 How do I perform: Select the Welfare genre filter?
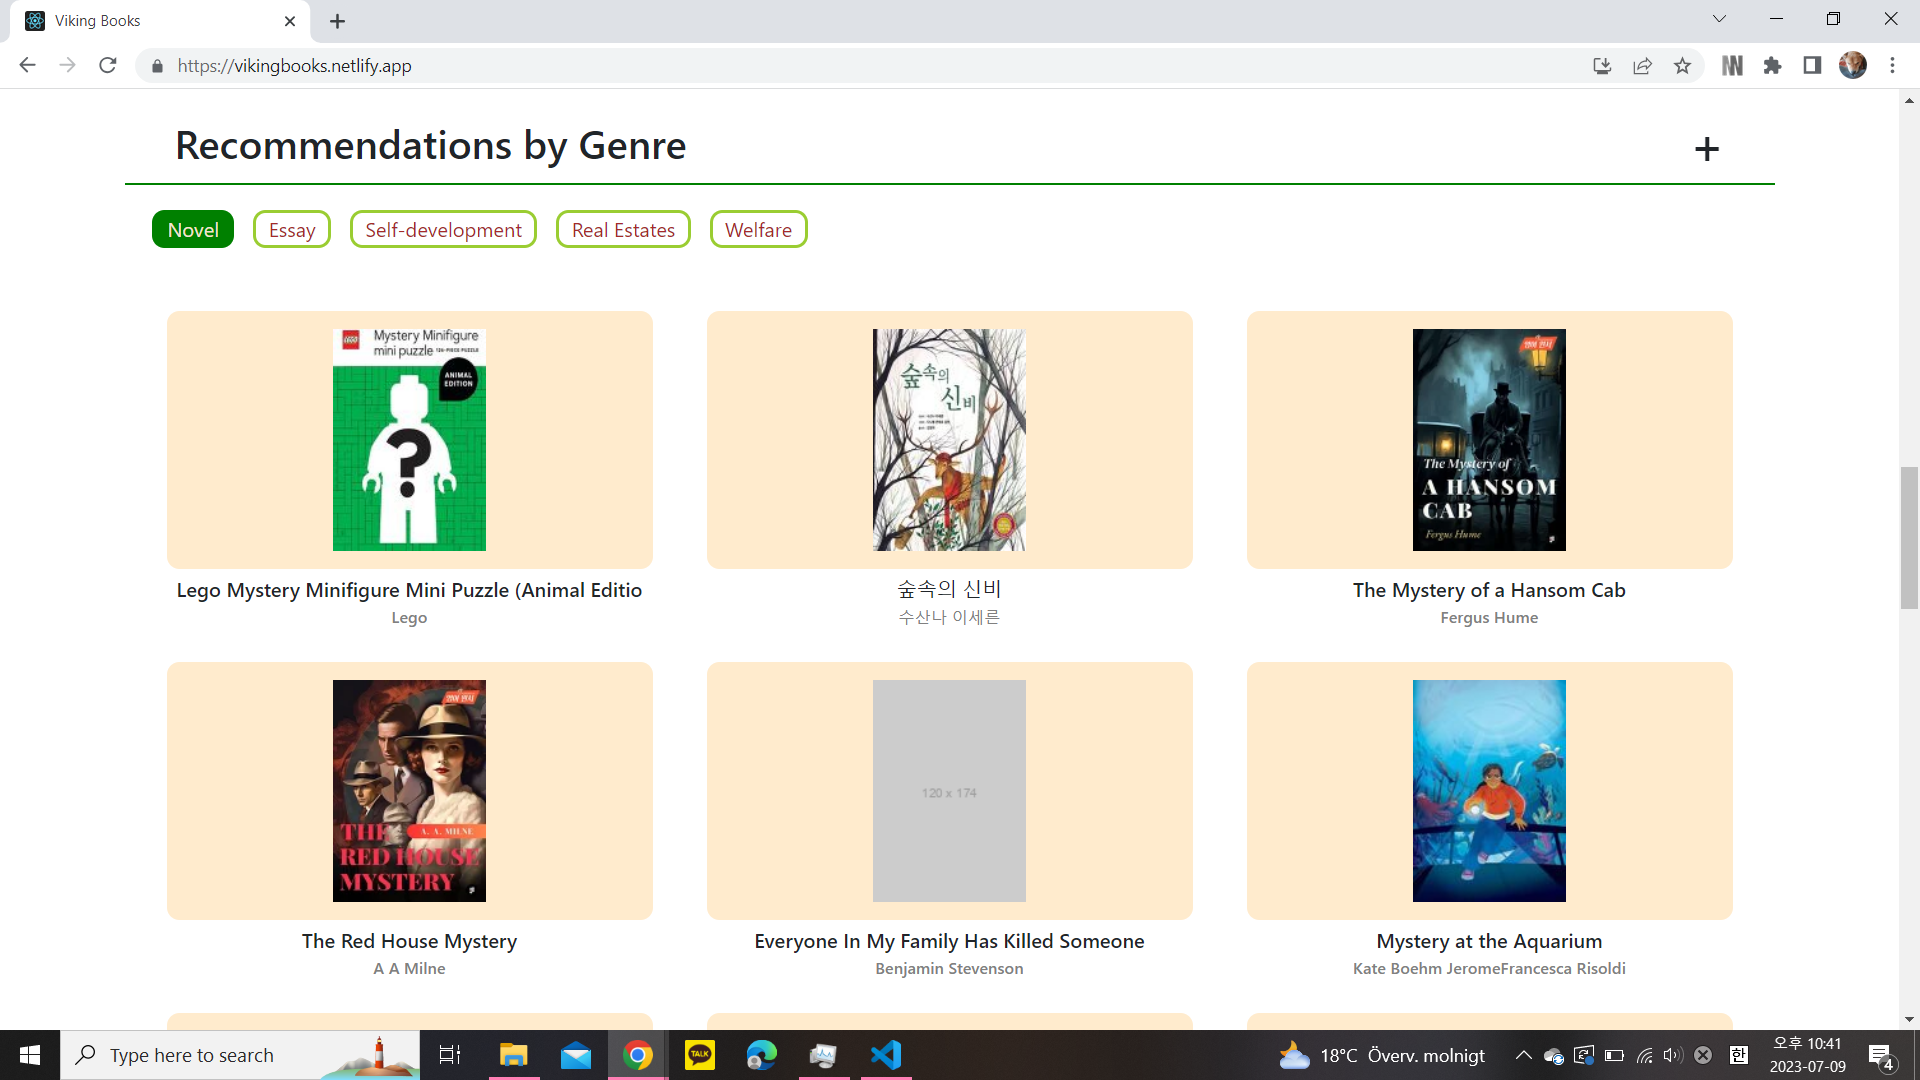click(x=758, y=230)
